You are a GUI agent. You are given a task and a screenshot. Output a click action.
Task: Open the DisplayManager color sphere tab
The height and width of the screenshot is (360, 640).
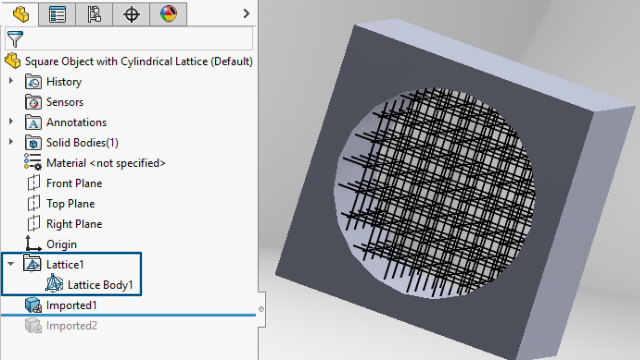pos(169,14)
